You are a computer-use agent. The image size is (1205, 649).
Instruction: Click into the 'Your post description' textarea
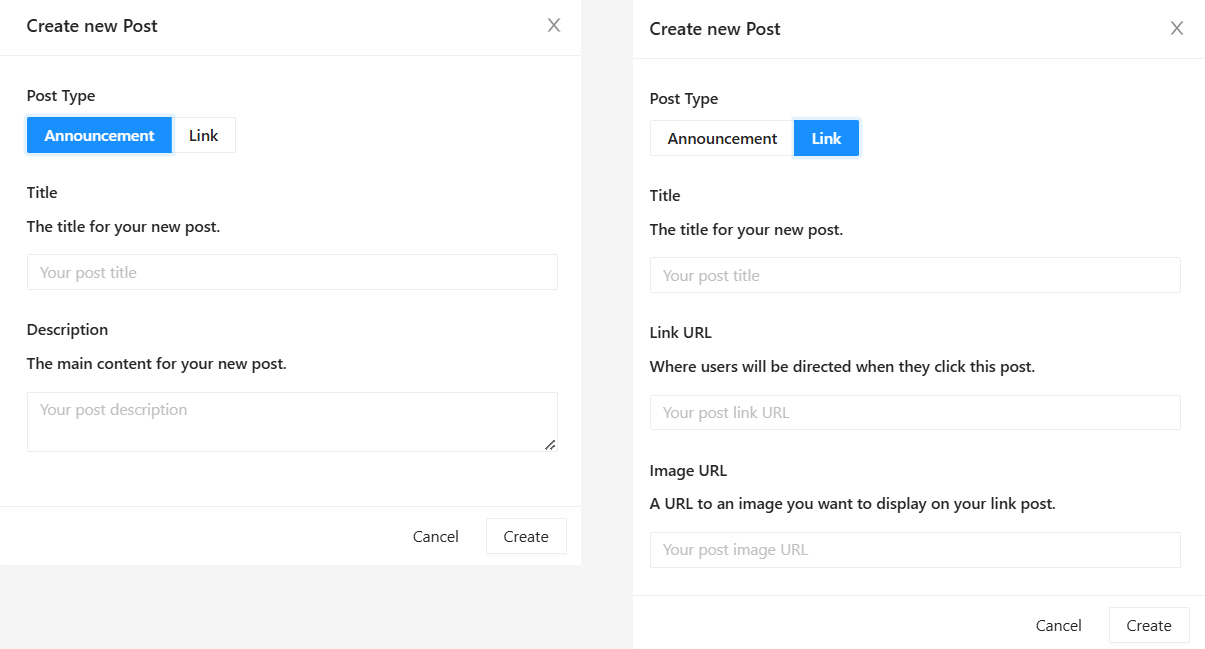(292, 421)
